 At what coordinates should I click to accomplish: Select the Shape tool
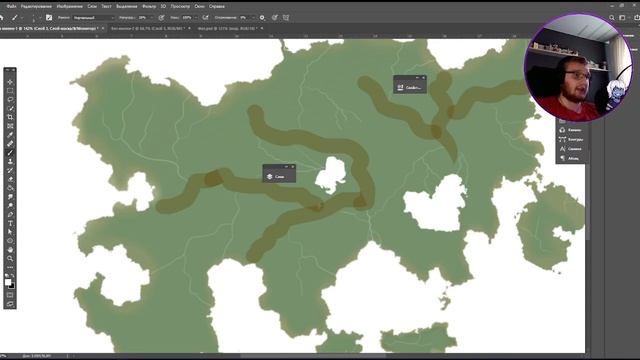(x=10, y=241)
